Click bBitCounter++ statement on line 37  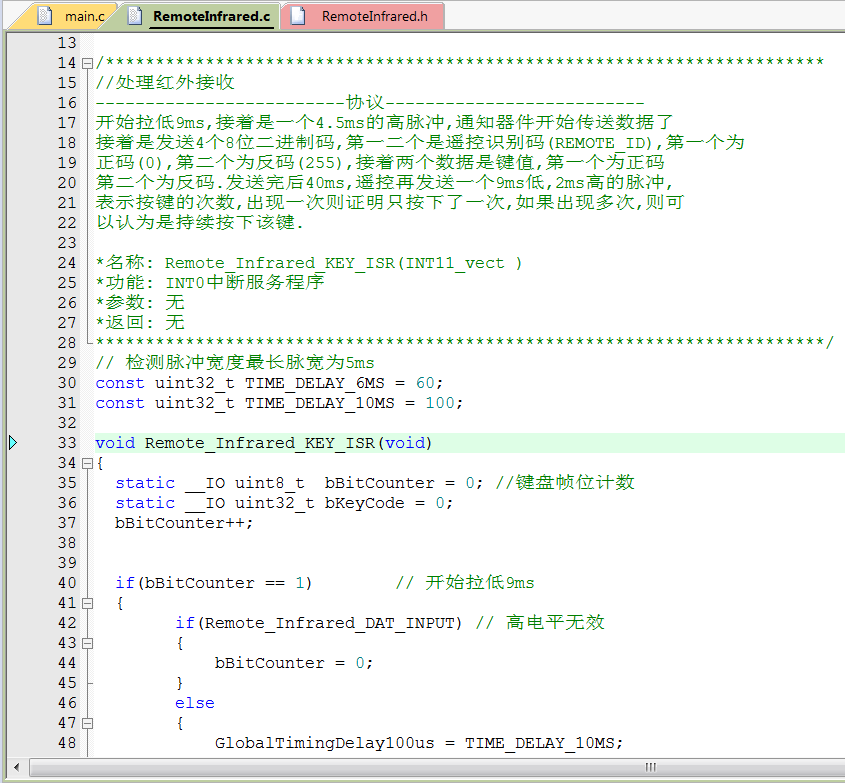coord(184,523)
